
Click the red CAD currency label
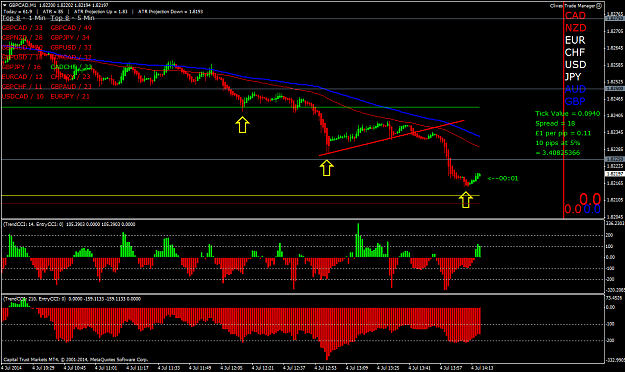[x=575, y=16]
